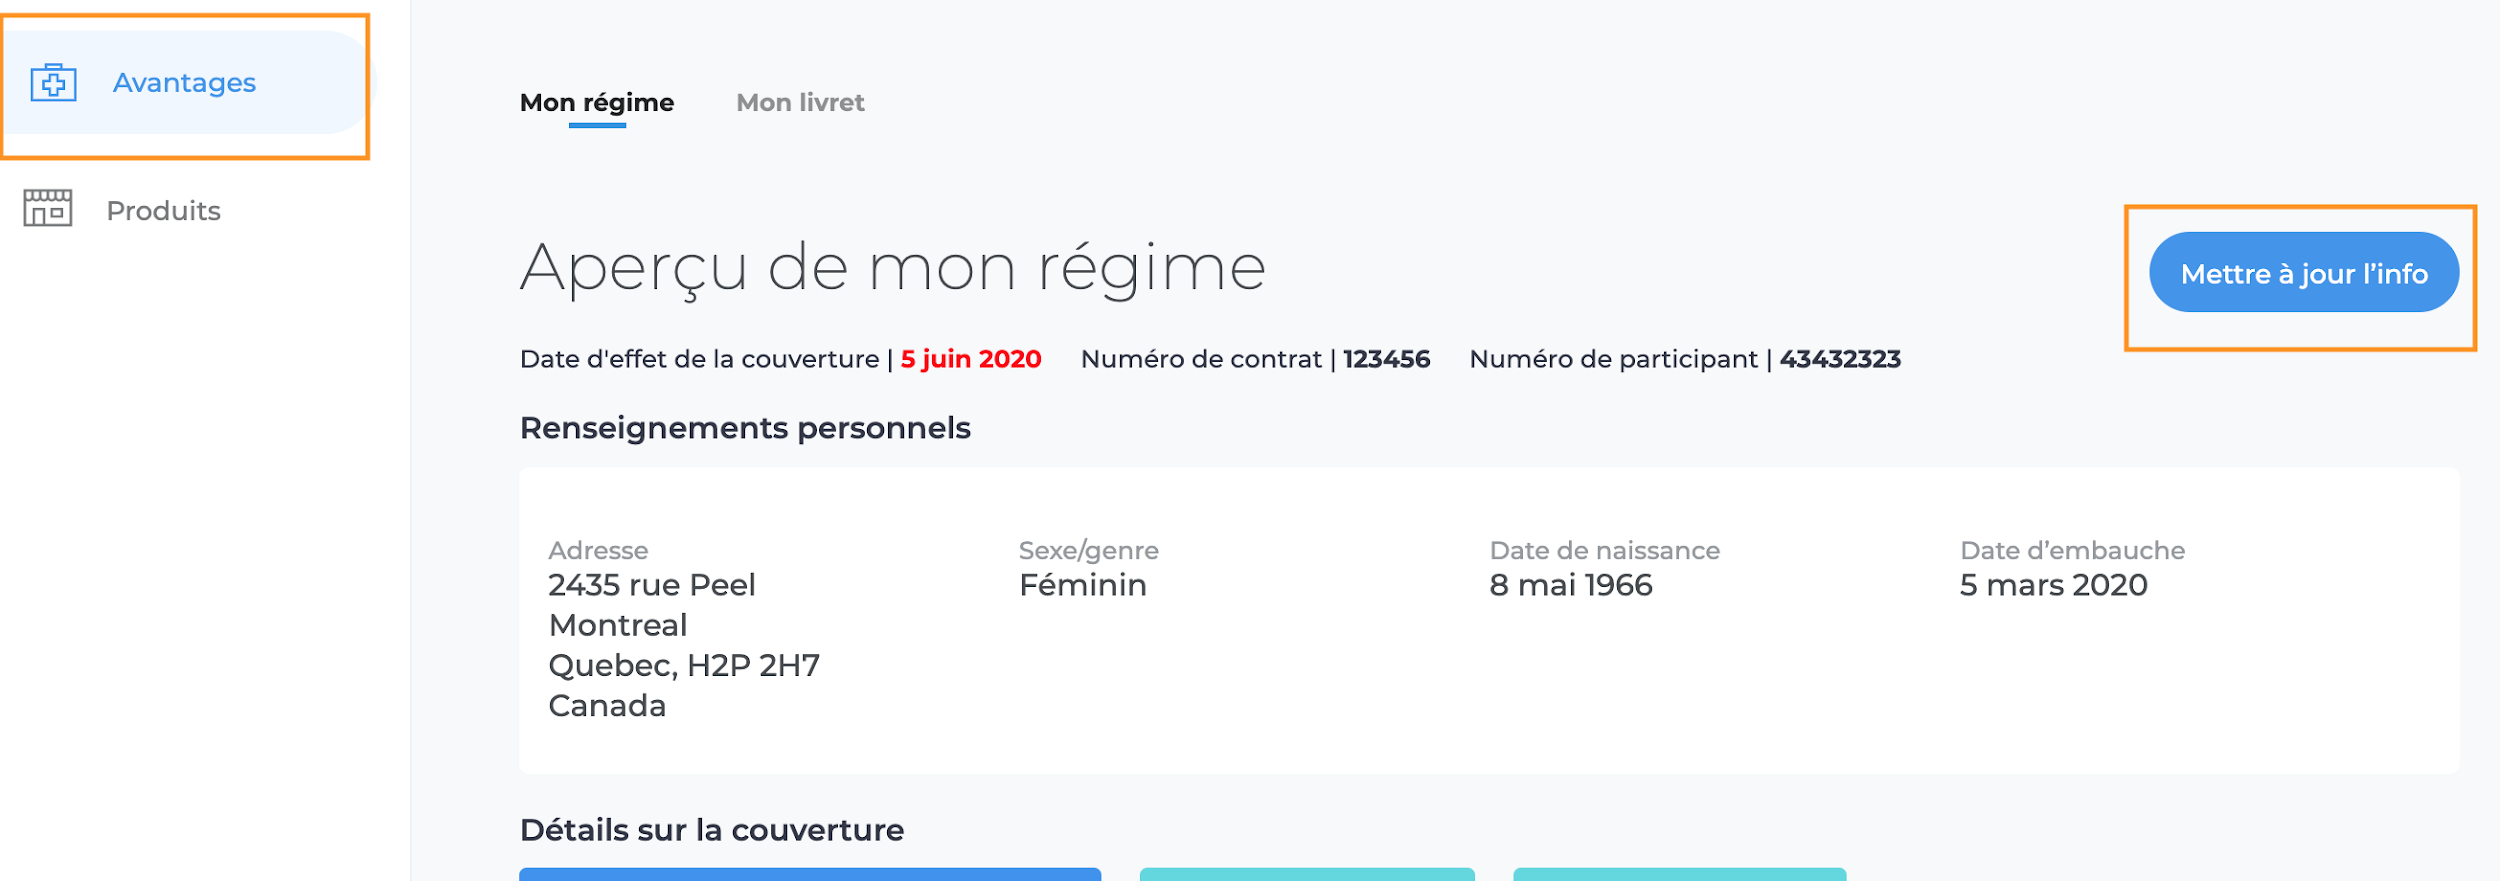2500x881 pixels.
Task: Click the Avantages medical kit icon
Action: [54, 82]
